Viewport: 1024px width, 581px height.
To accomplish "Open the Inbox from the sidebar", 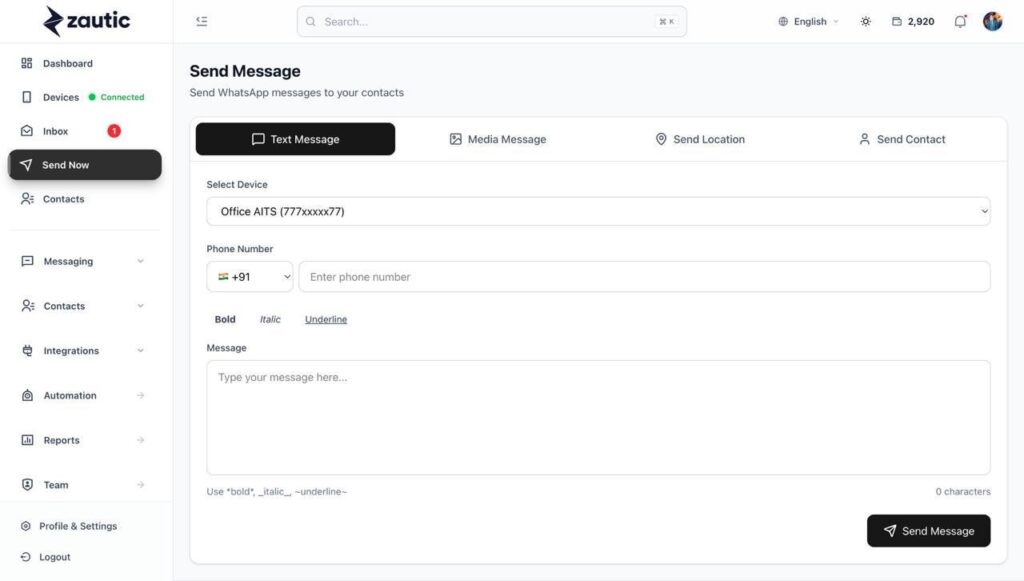I will coord(56,131).
